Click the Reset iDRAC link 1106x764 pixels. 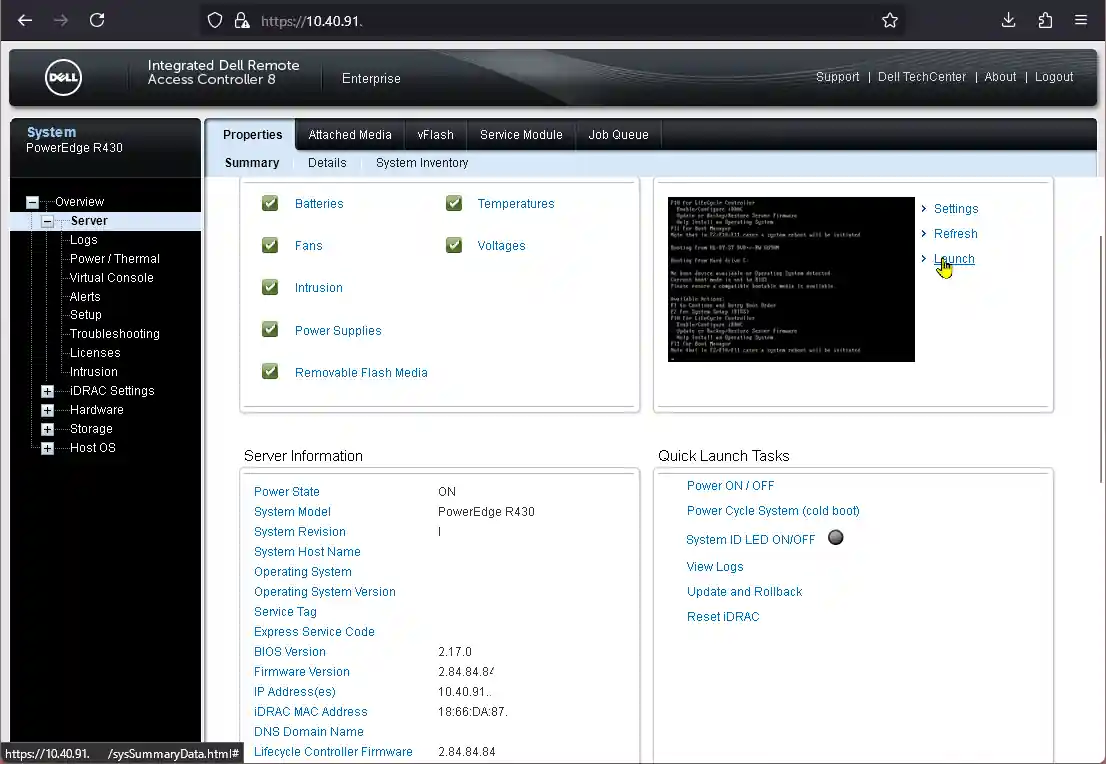coord(723,617)
